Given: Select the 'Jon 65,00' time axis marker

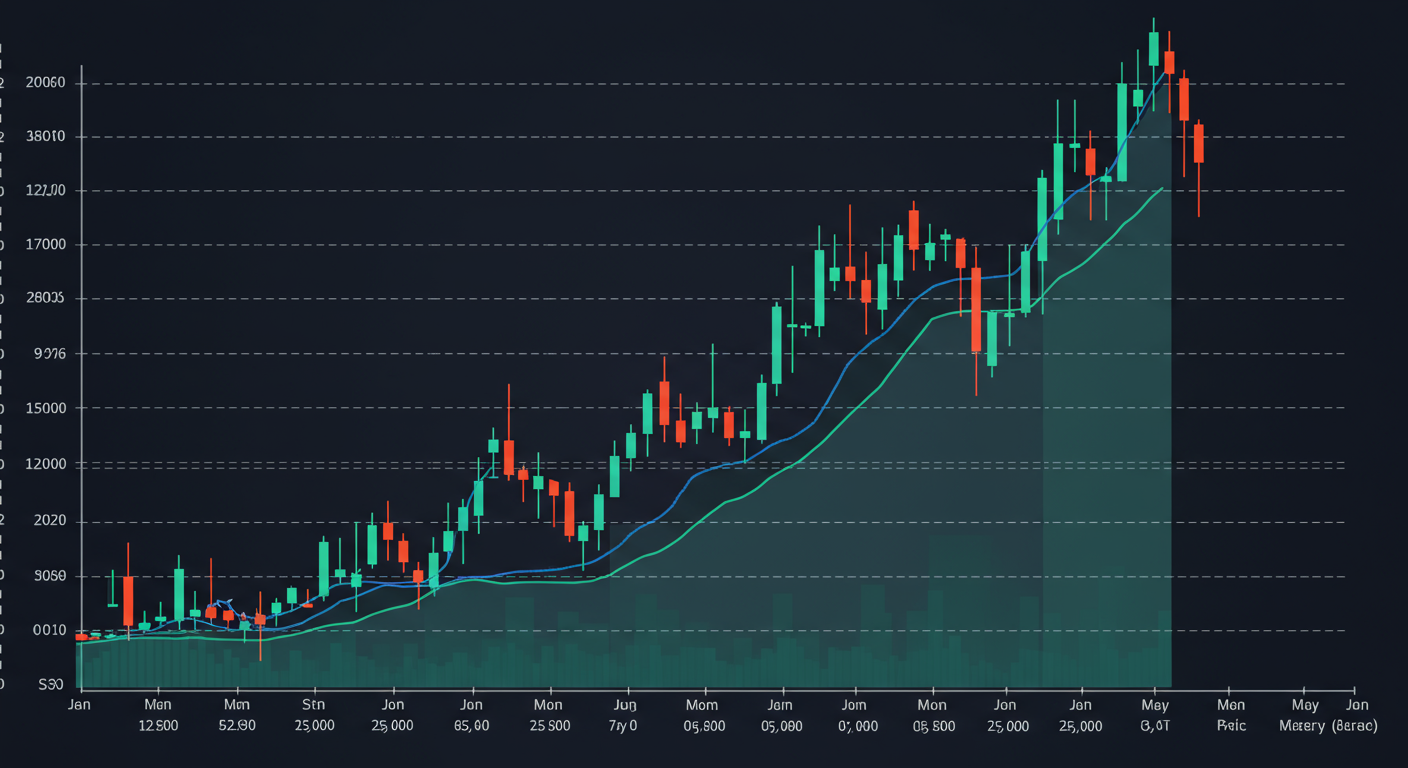Looking at the screenshot, I should click(x=471, y=715).
